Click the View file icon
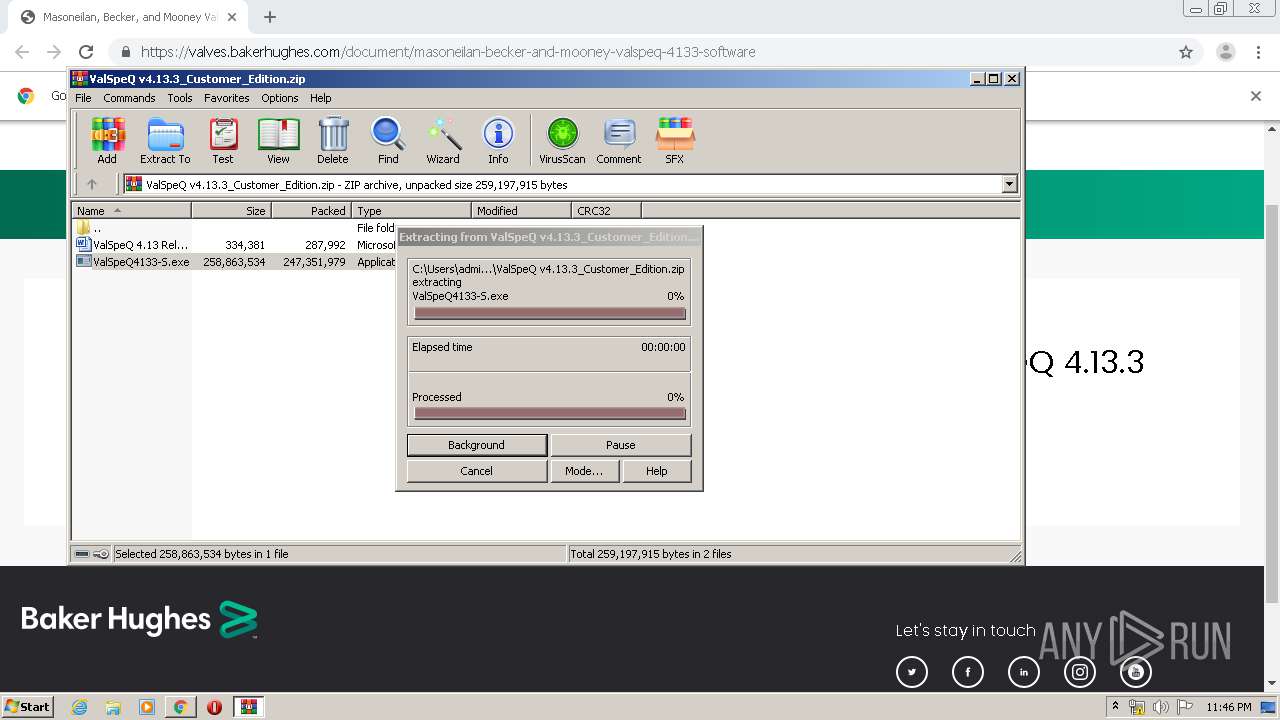 tap(278, 141)
